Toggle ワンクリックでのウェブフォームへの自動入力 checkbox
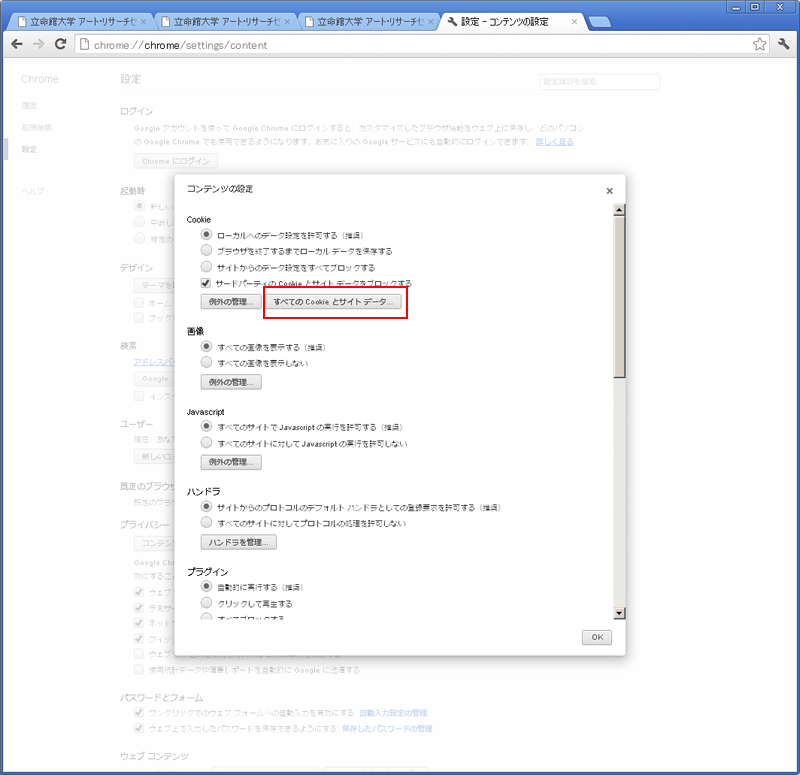800x775 pixels. 139,713
